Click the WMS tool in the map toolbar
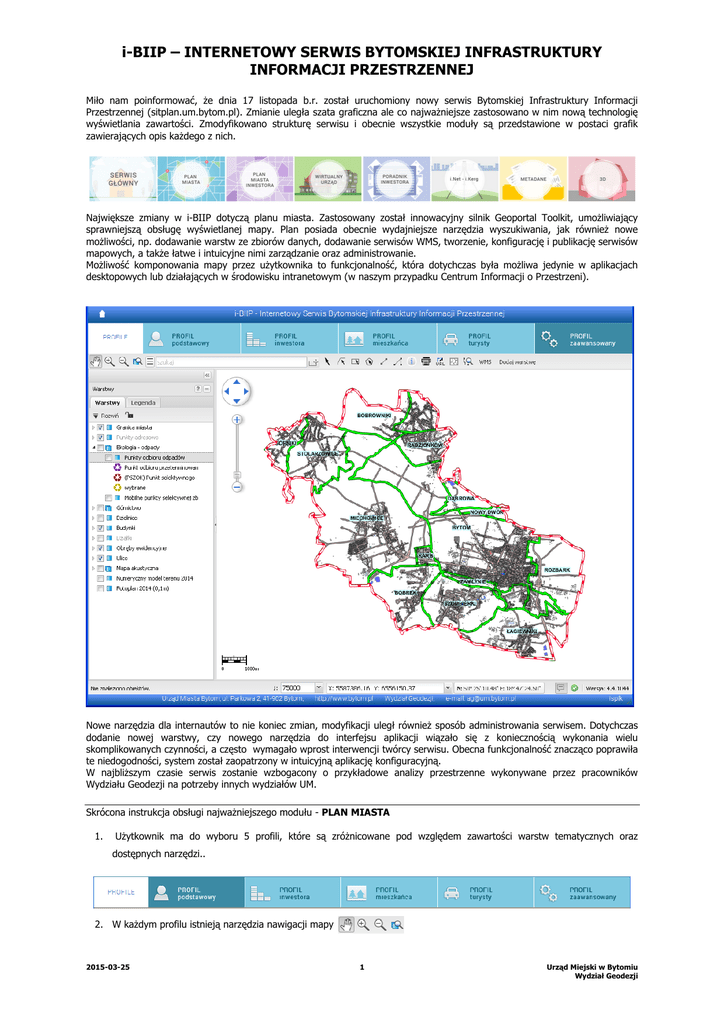 point(485,361)
